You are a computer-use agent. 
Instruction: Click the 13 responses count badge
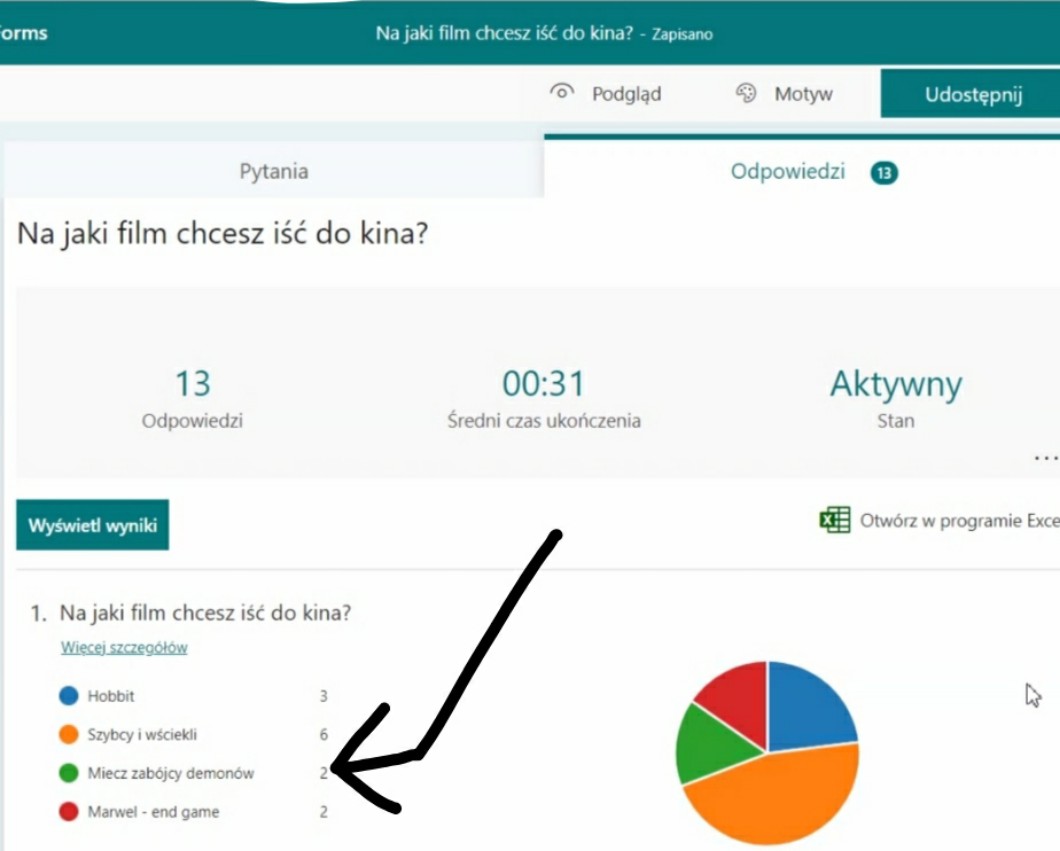pyautogui.click(x=884, y=173)
